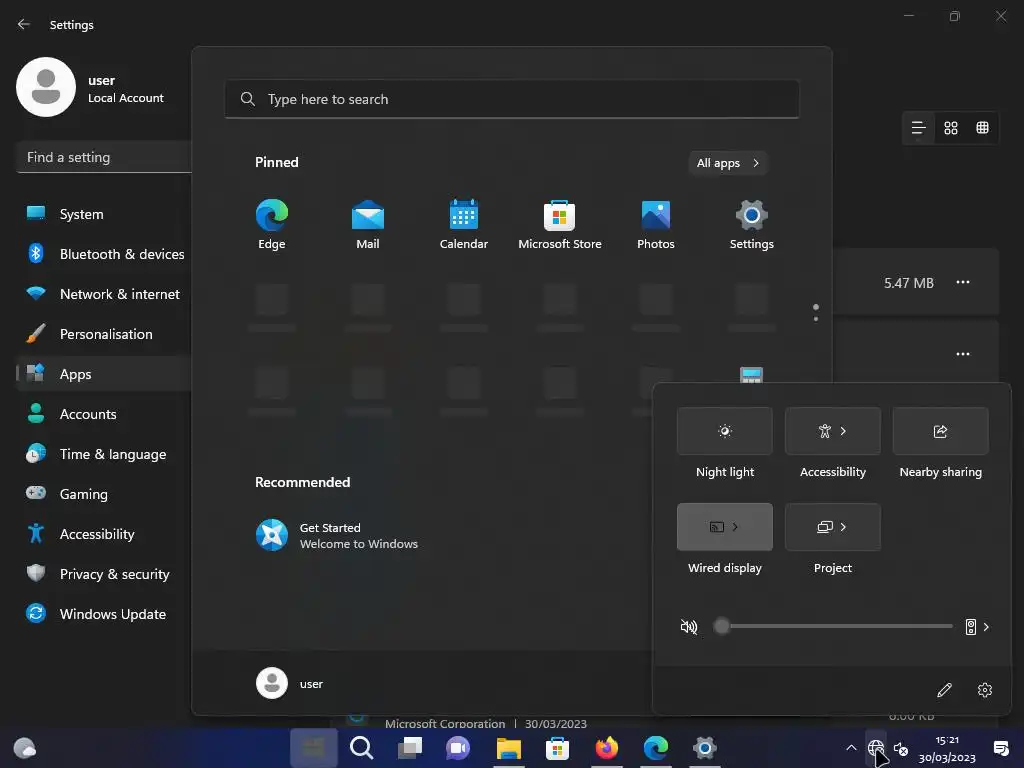The width and height of the screenshot is (1024, 768).
Task: Edit quick settings with pencil icon
Action: click(x=944, y=690)
